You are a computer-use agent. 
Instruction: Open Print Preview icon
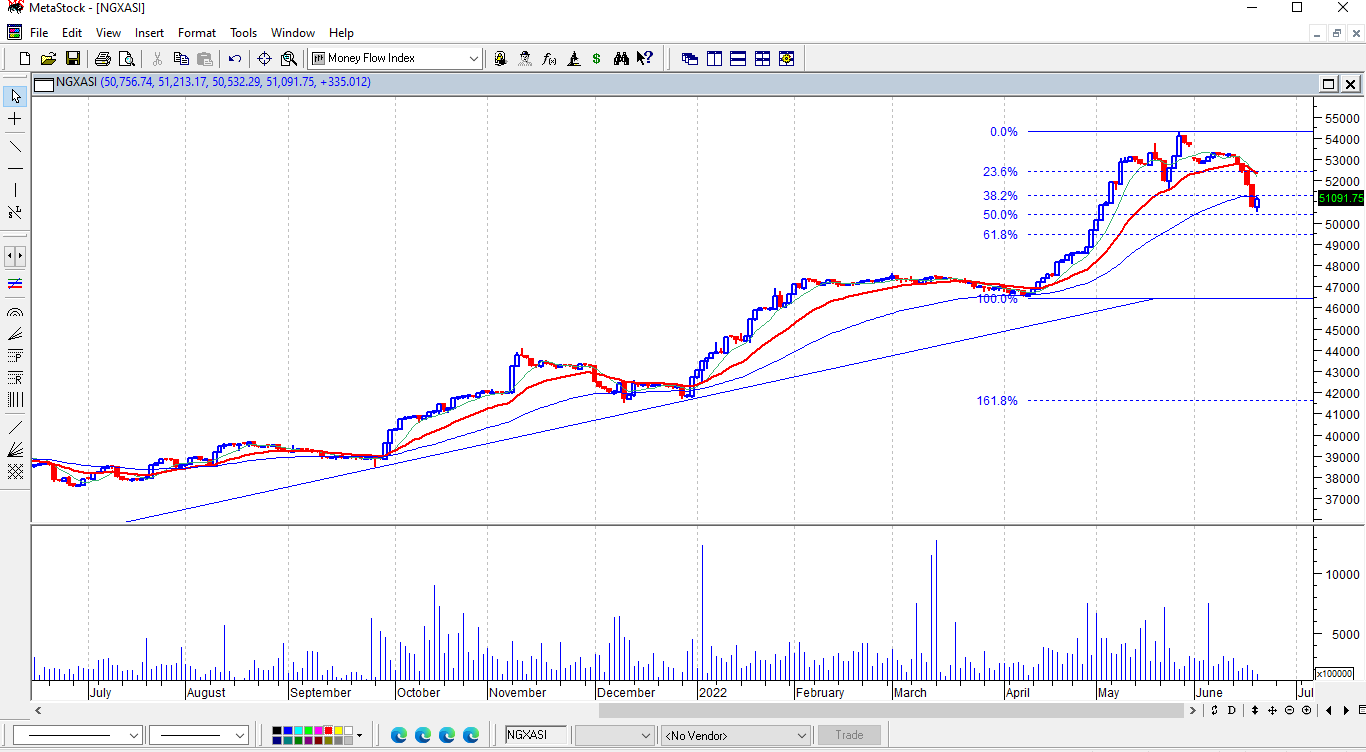coord(126,59)
